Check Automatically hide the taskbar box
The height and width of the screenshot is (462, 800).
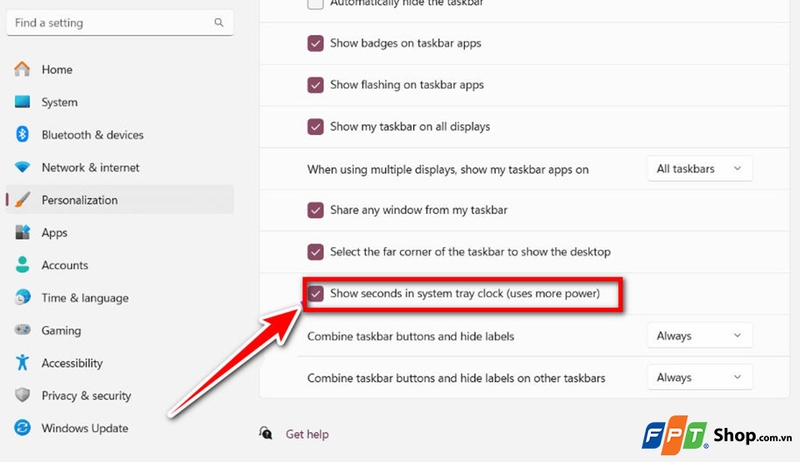pyautogui.click(x=315, y=4)
